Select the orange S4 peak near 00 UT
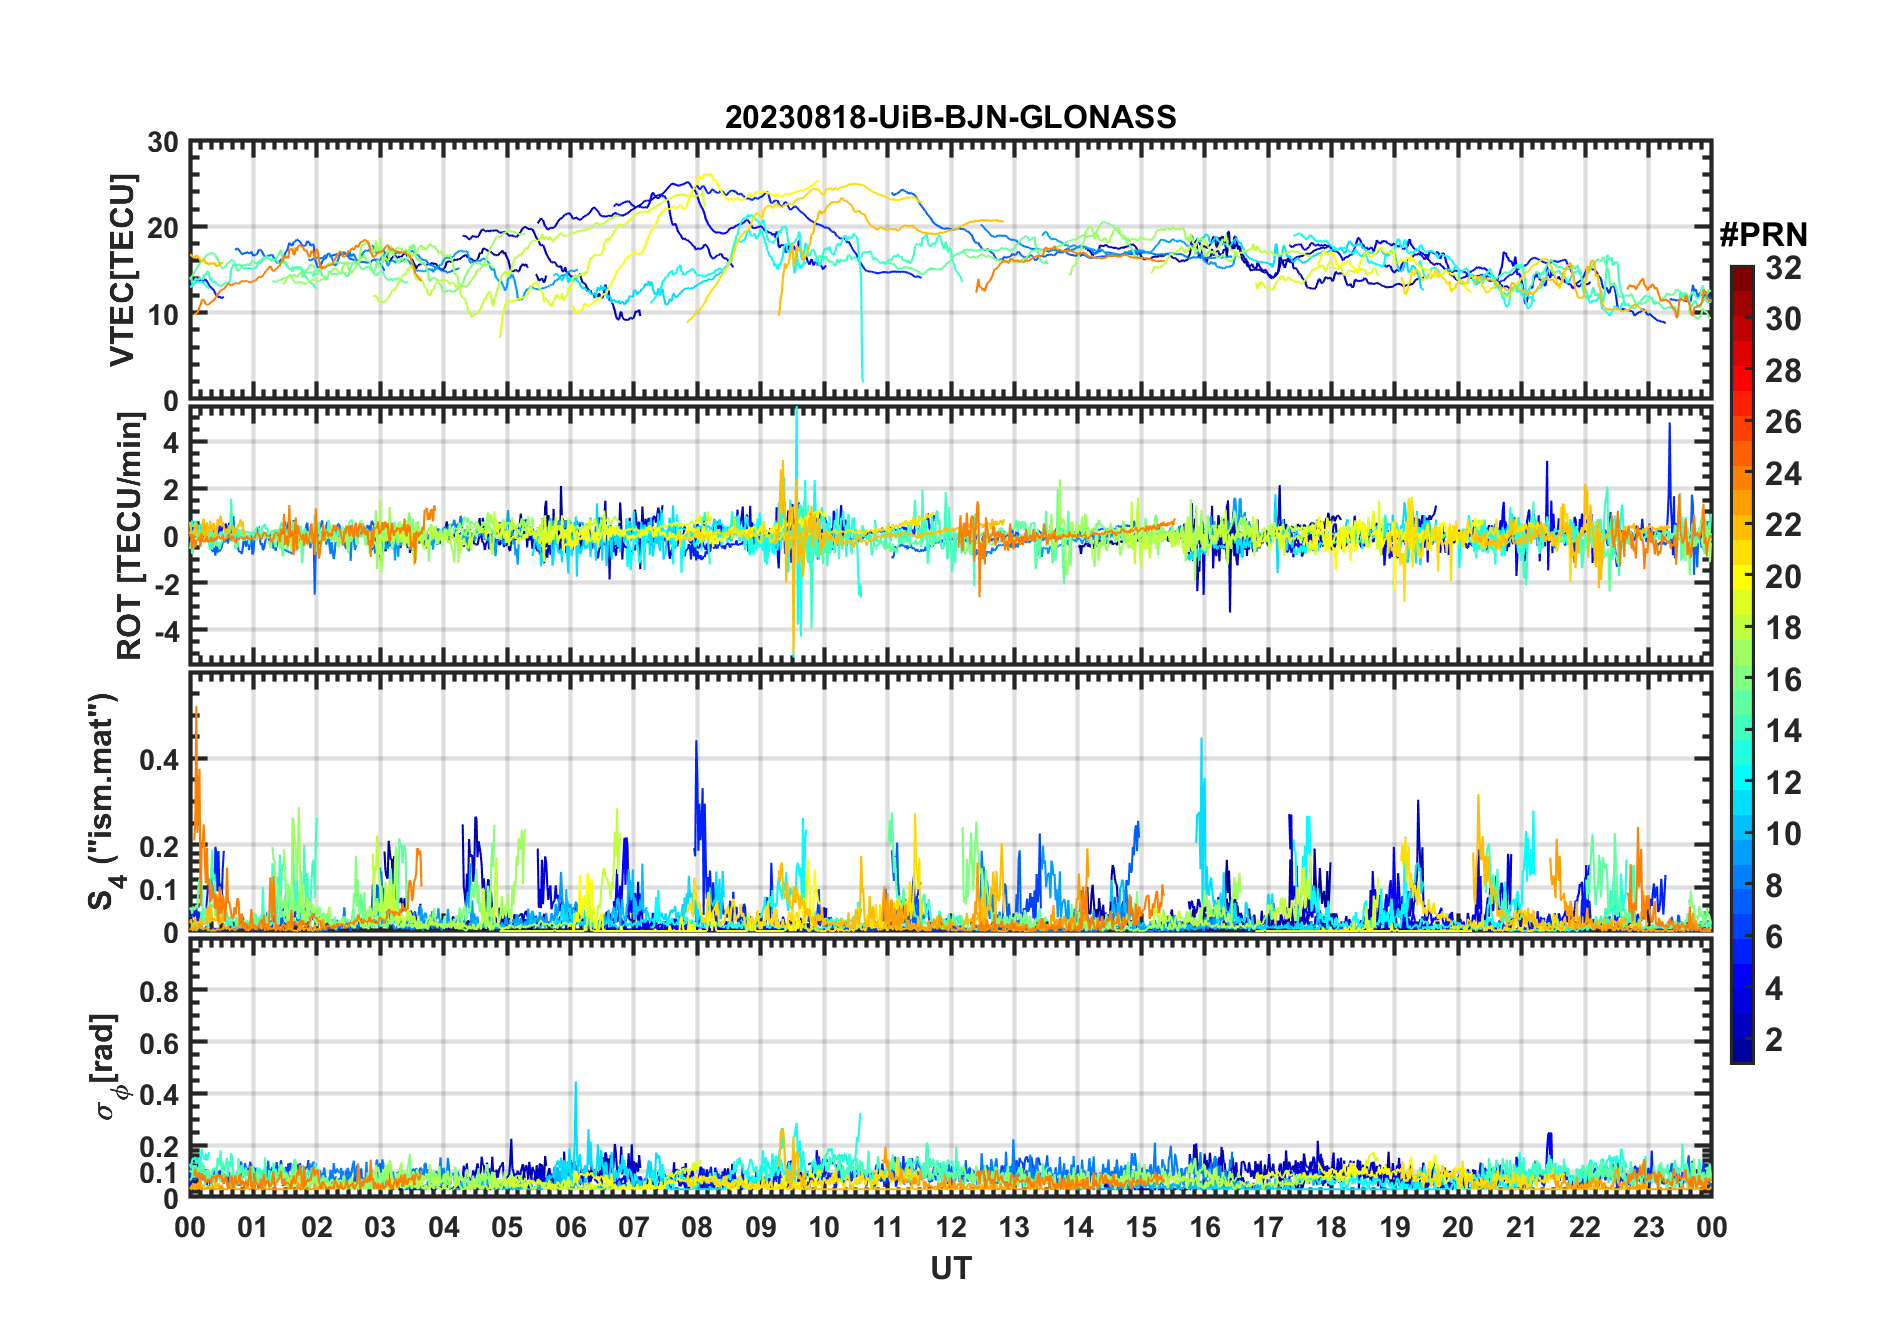1902x1330 pixels. point(196,712)
